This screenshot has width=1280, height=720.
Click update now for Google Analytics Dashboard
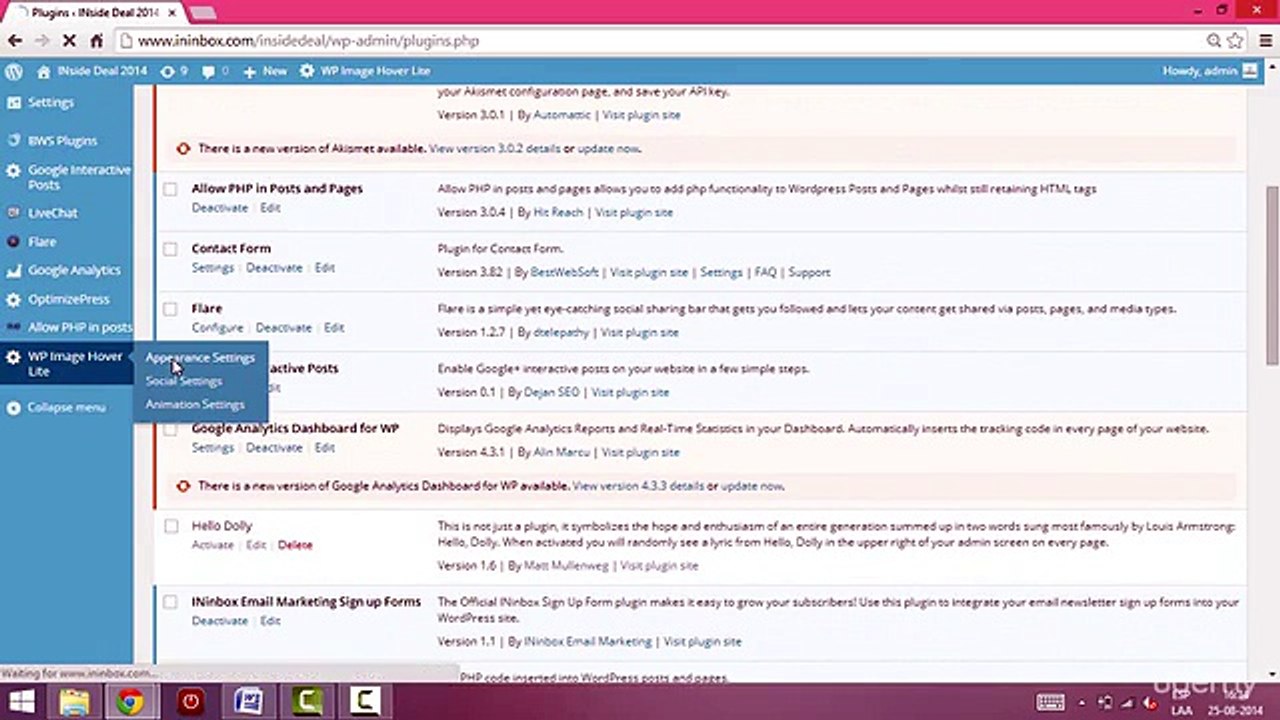click(752, 486)
